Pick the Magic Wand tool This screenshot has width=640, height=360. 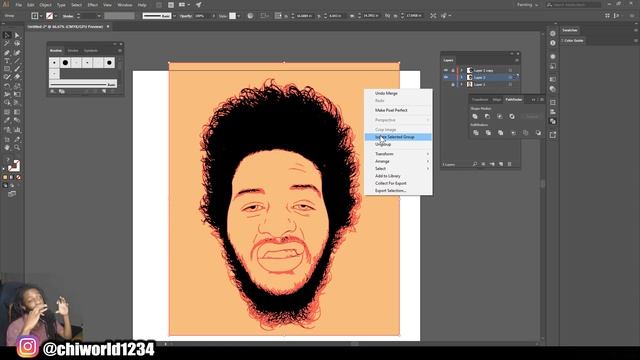click(7, 43)
